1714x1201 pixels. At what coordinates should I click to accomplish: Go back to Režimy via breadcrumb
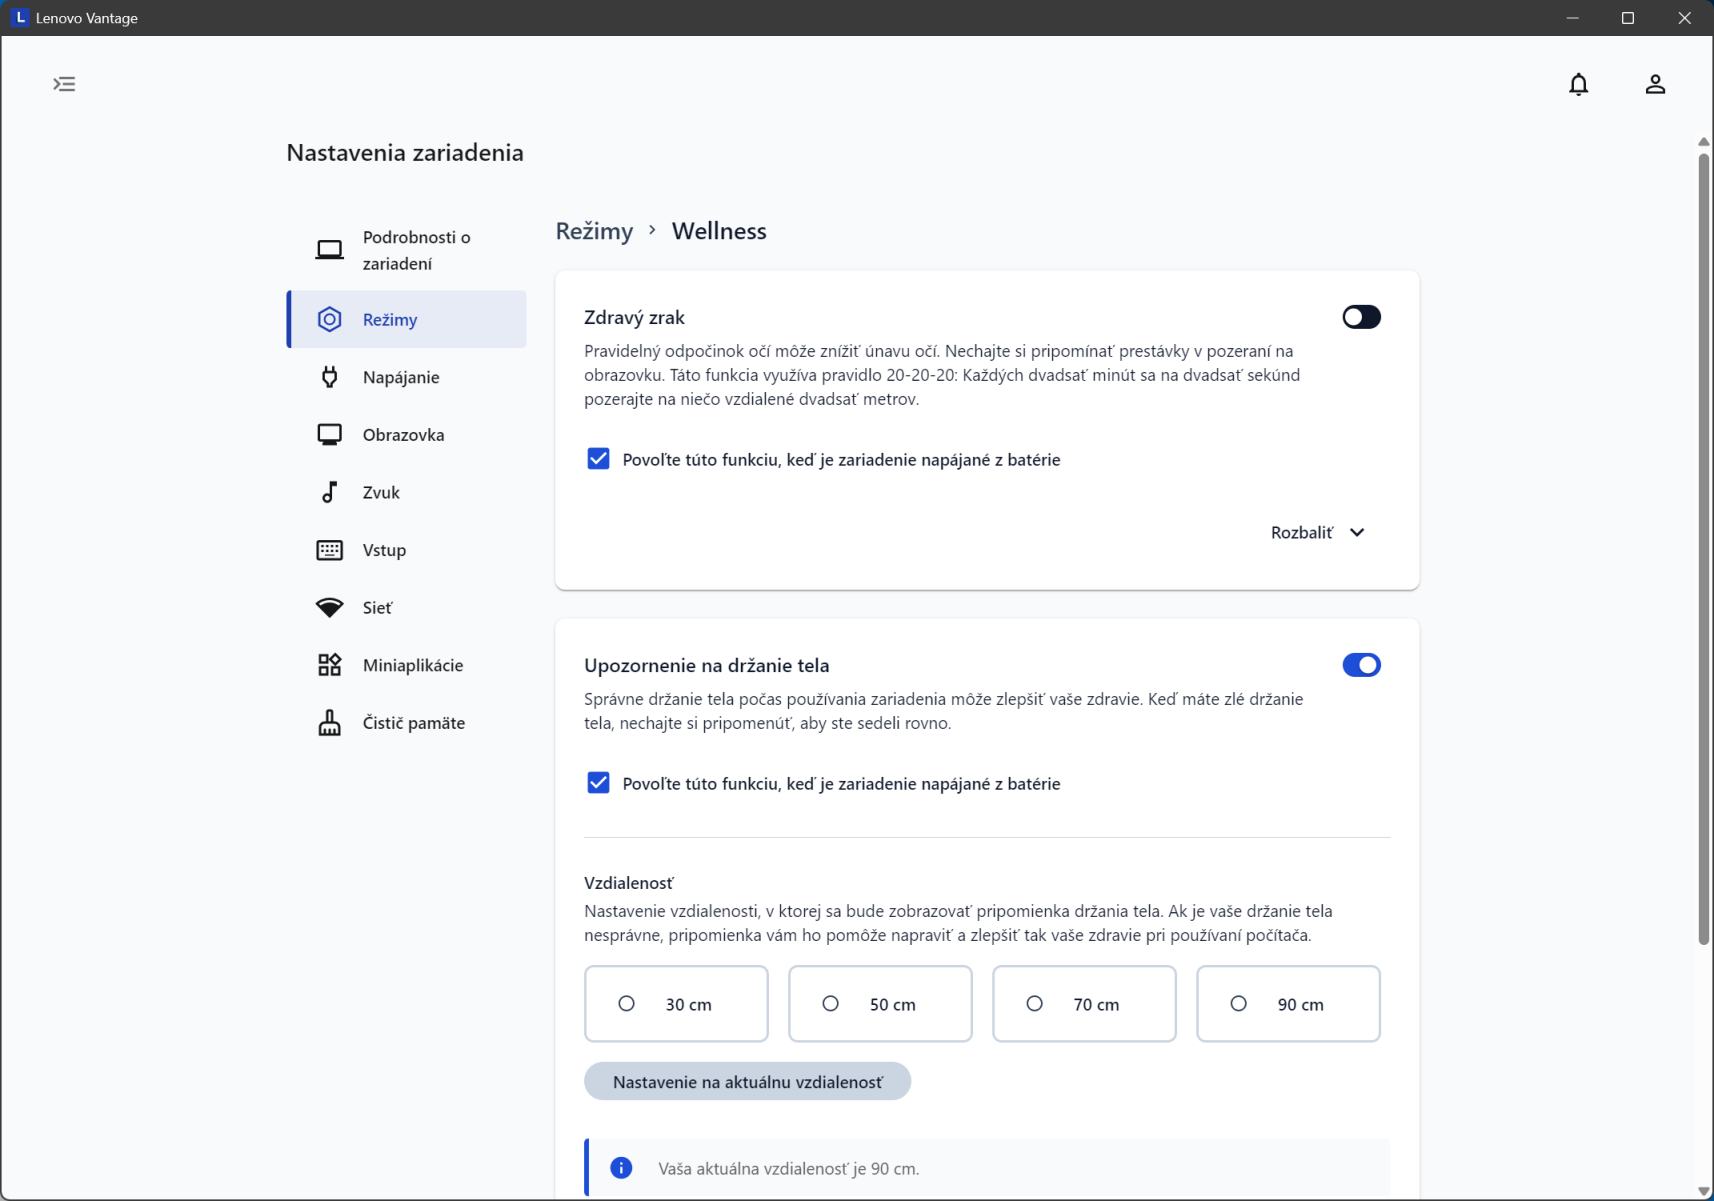(x=594, y=231)
